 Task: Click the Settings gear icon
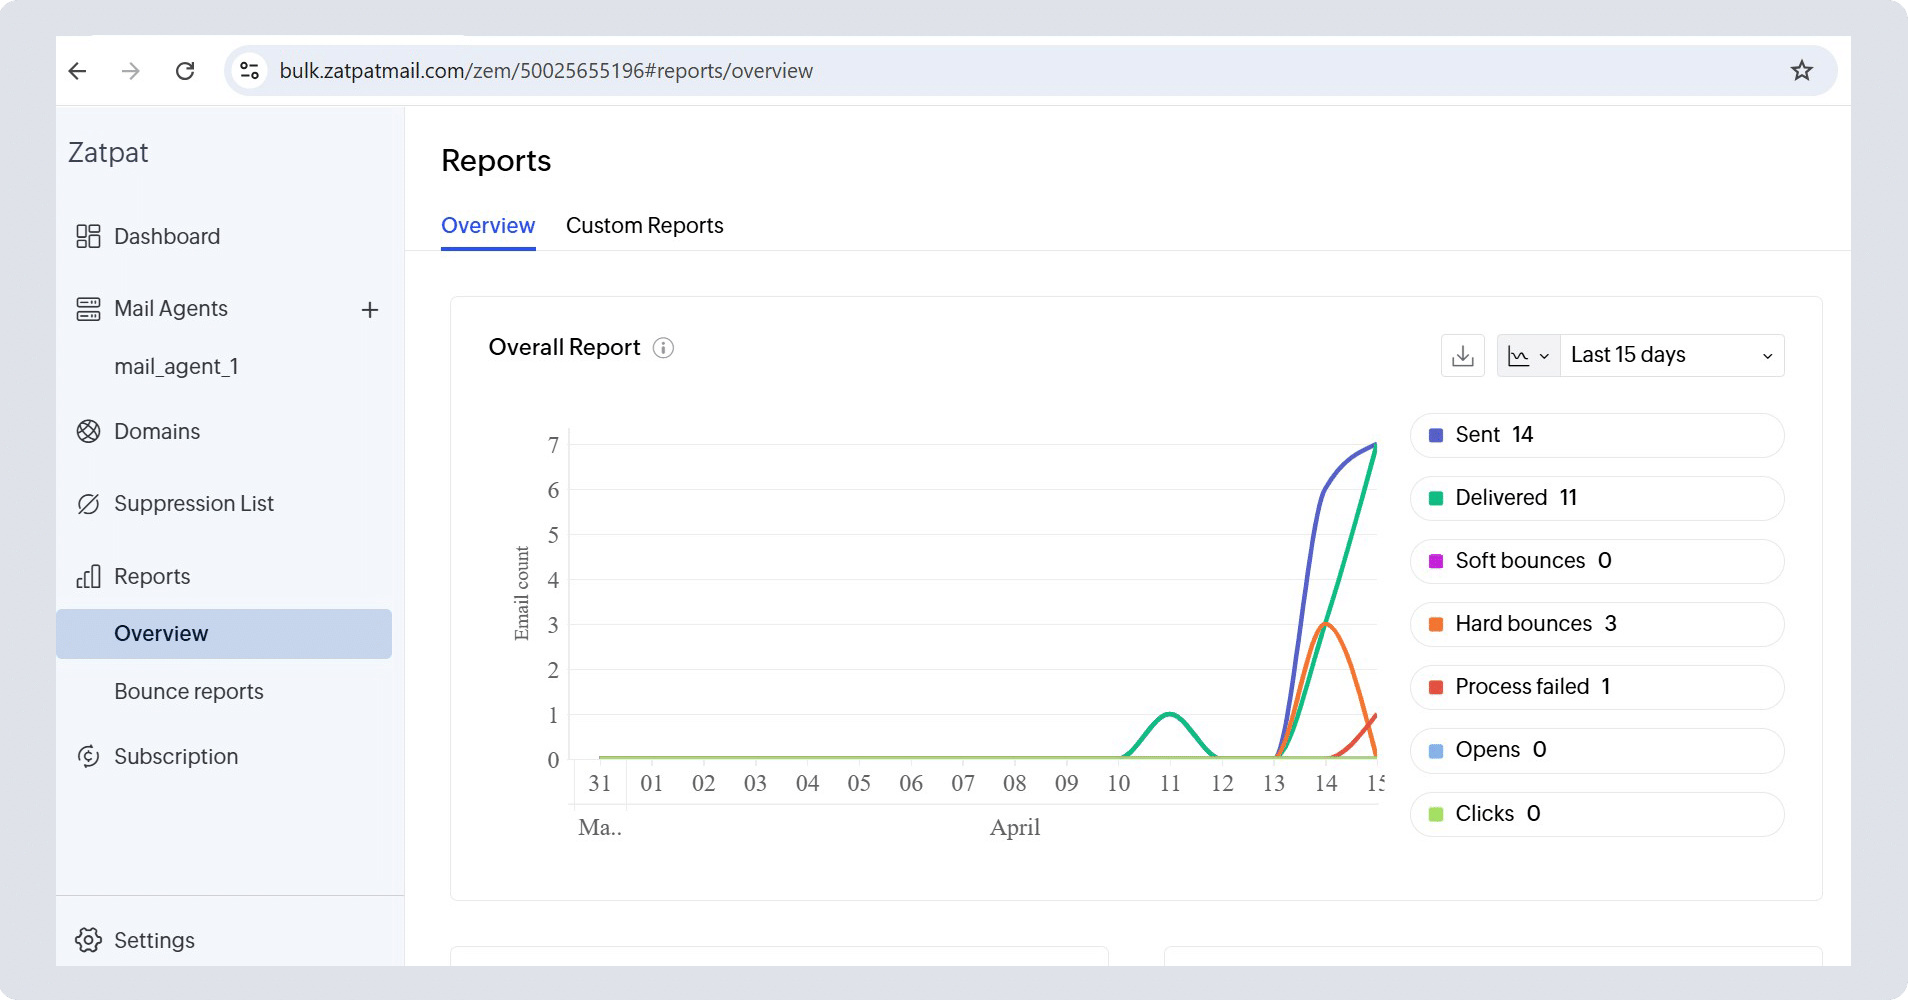tap(88, 941)
